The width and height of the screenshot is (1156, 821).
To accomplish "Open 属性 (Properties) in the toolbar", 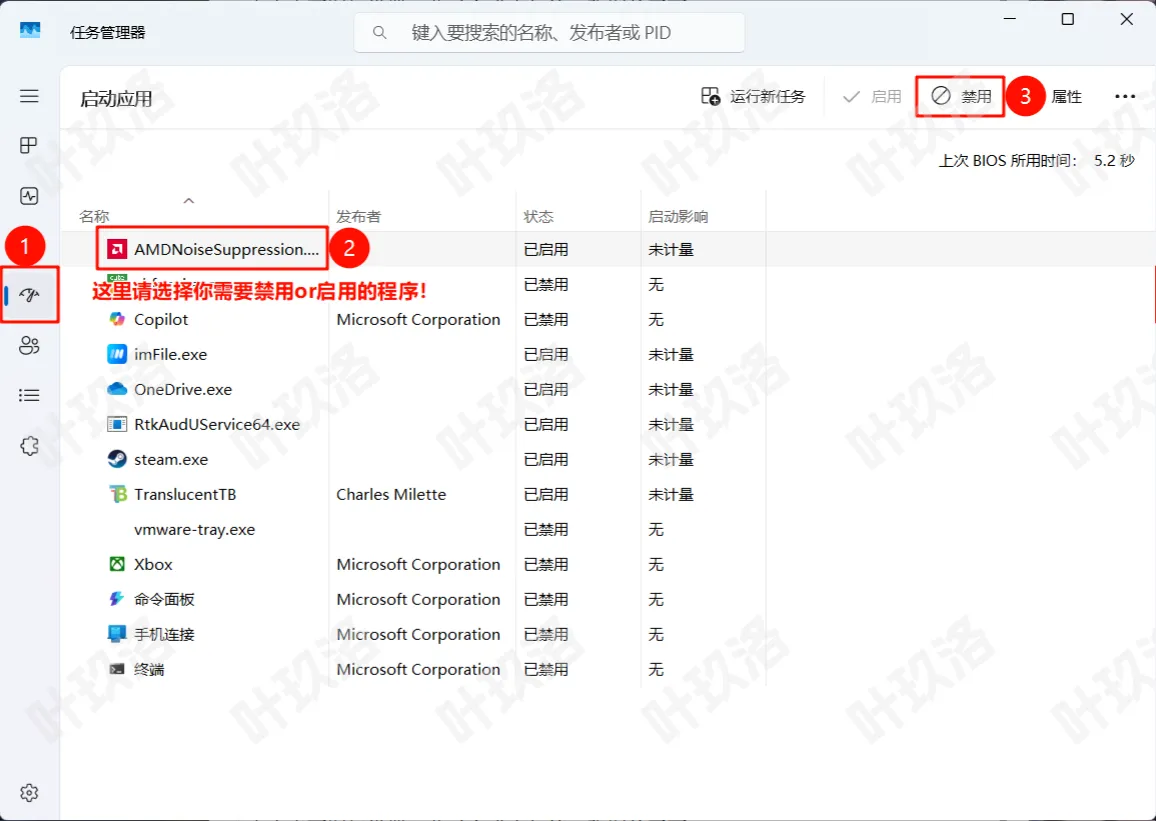I will [x=1066, y=97].
